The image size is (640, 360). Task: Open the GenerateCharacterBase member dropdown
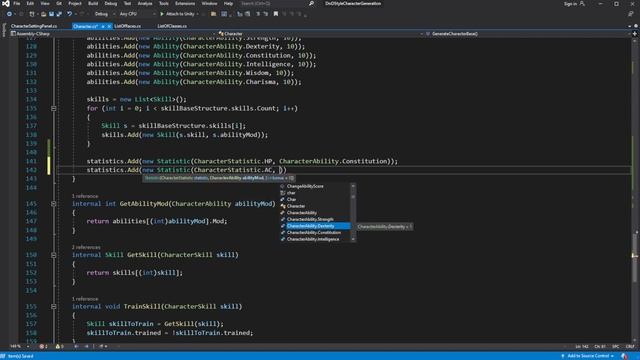(x=528, y=34)
